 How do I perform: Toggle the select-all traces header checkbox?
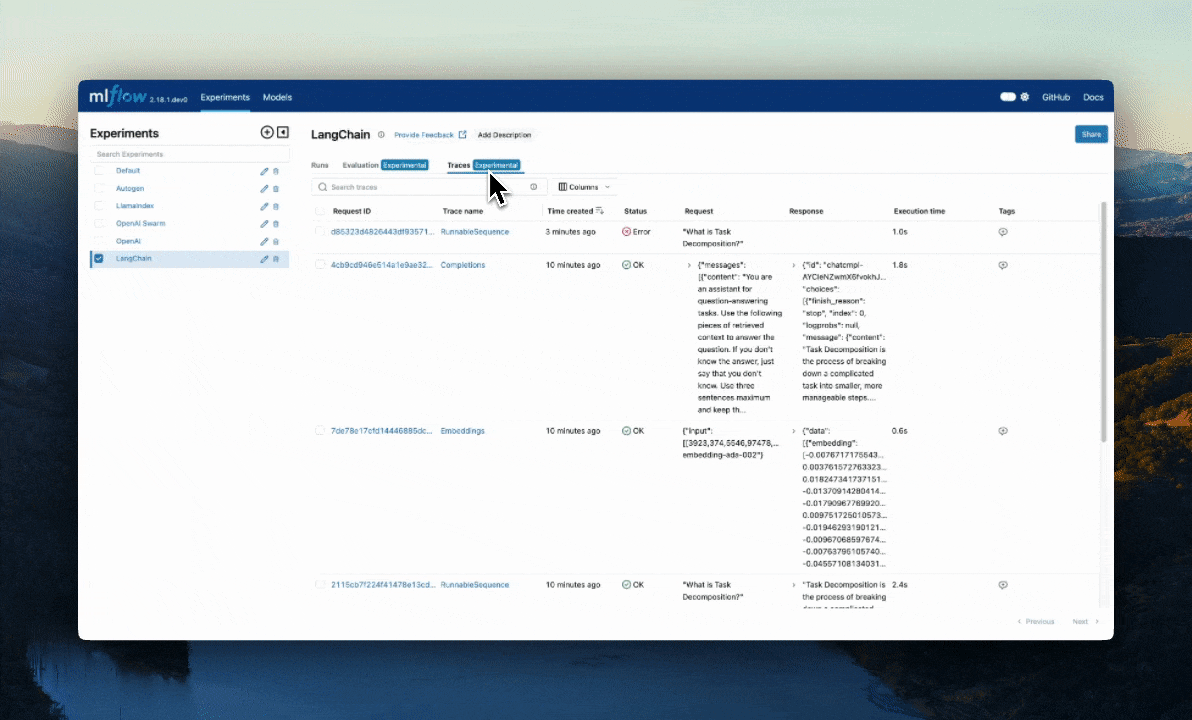[320, 211]
